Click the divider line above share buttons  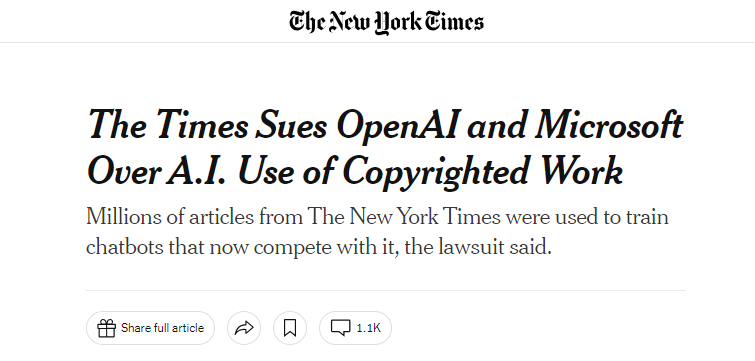click(386, 290)
